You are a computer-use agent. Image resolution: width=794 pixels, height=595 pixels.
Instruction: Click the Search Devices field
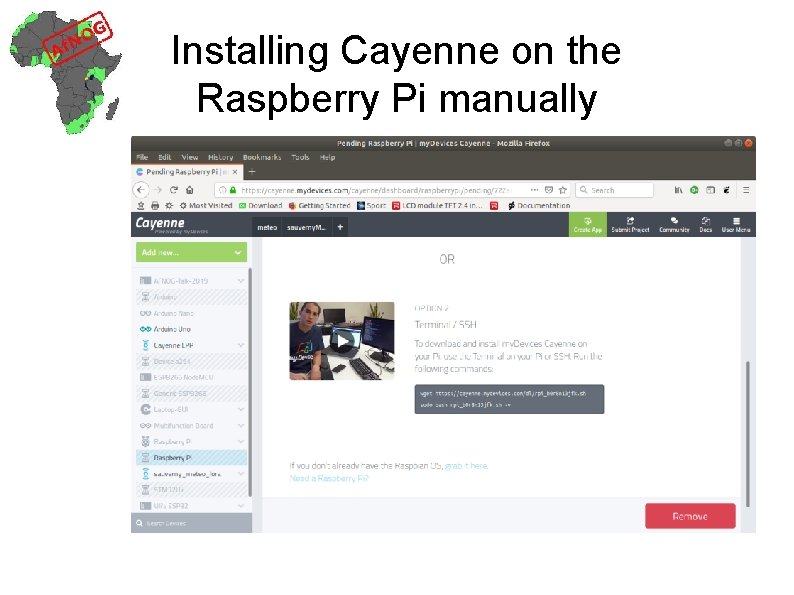(x=191, y=523)
